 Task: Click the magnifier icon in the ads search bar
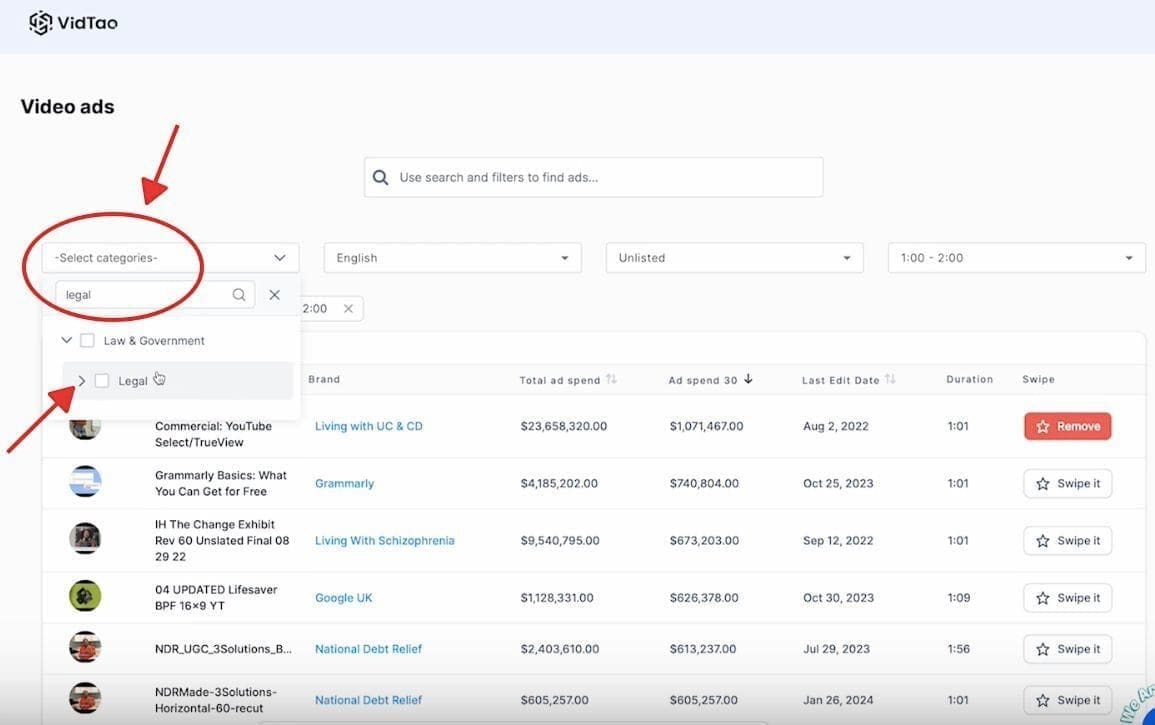(380, 177)
